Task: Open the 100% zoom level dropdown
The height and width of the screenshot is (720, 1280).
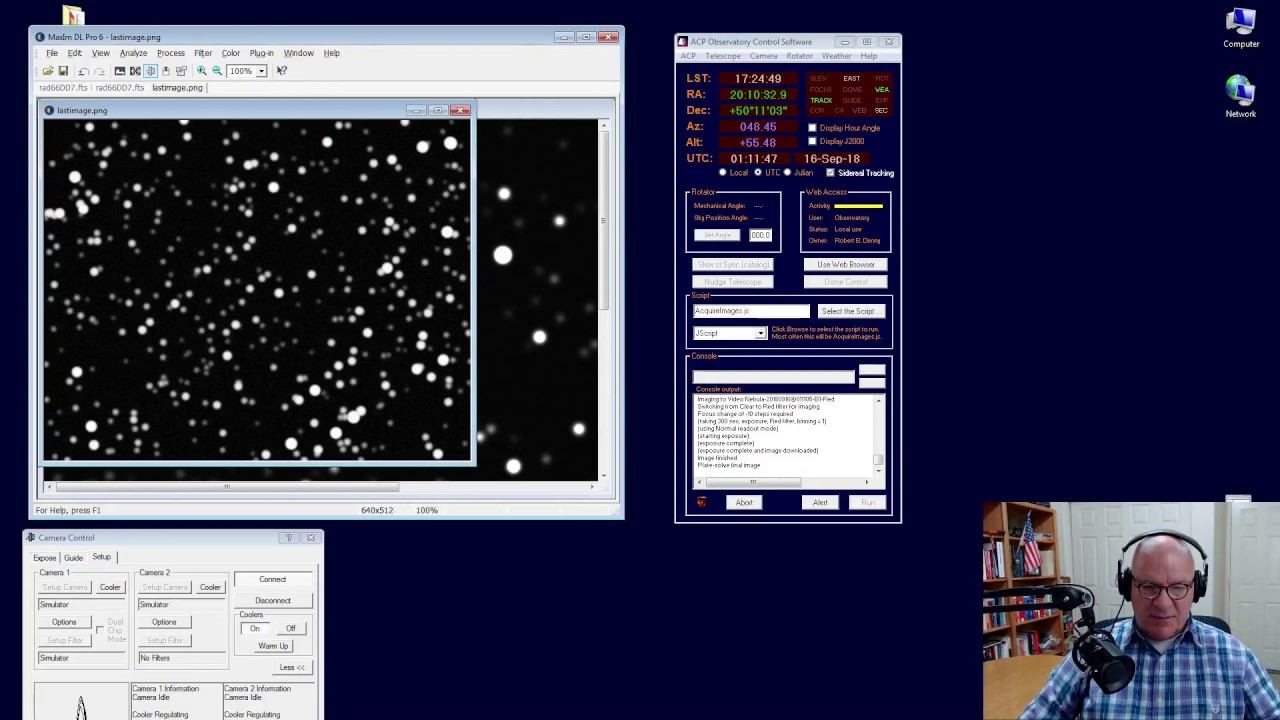Action: (261, 71)
